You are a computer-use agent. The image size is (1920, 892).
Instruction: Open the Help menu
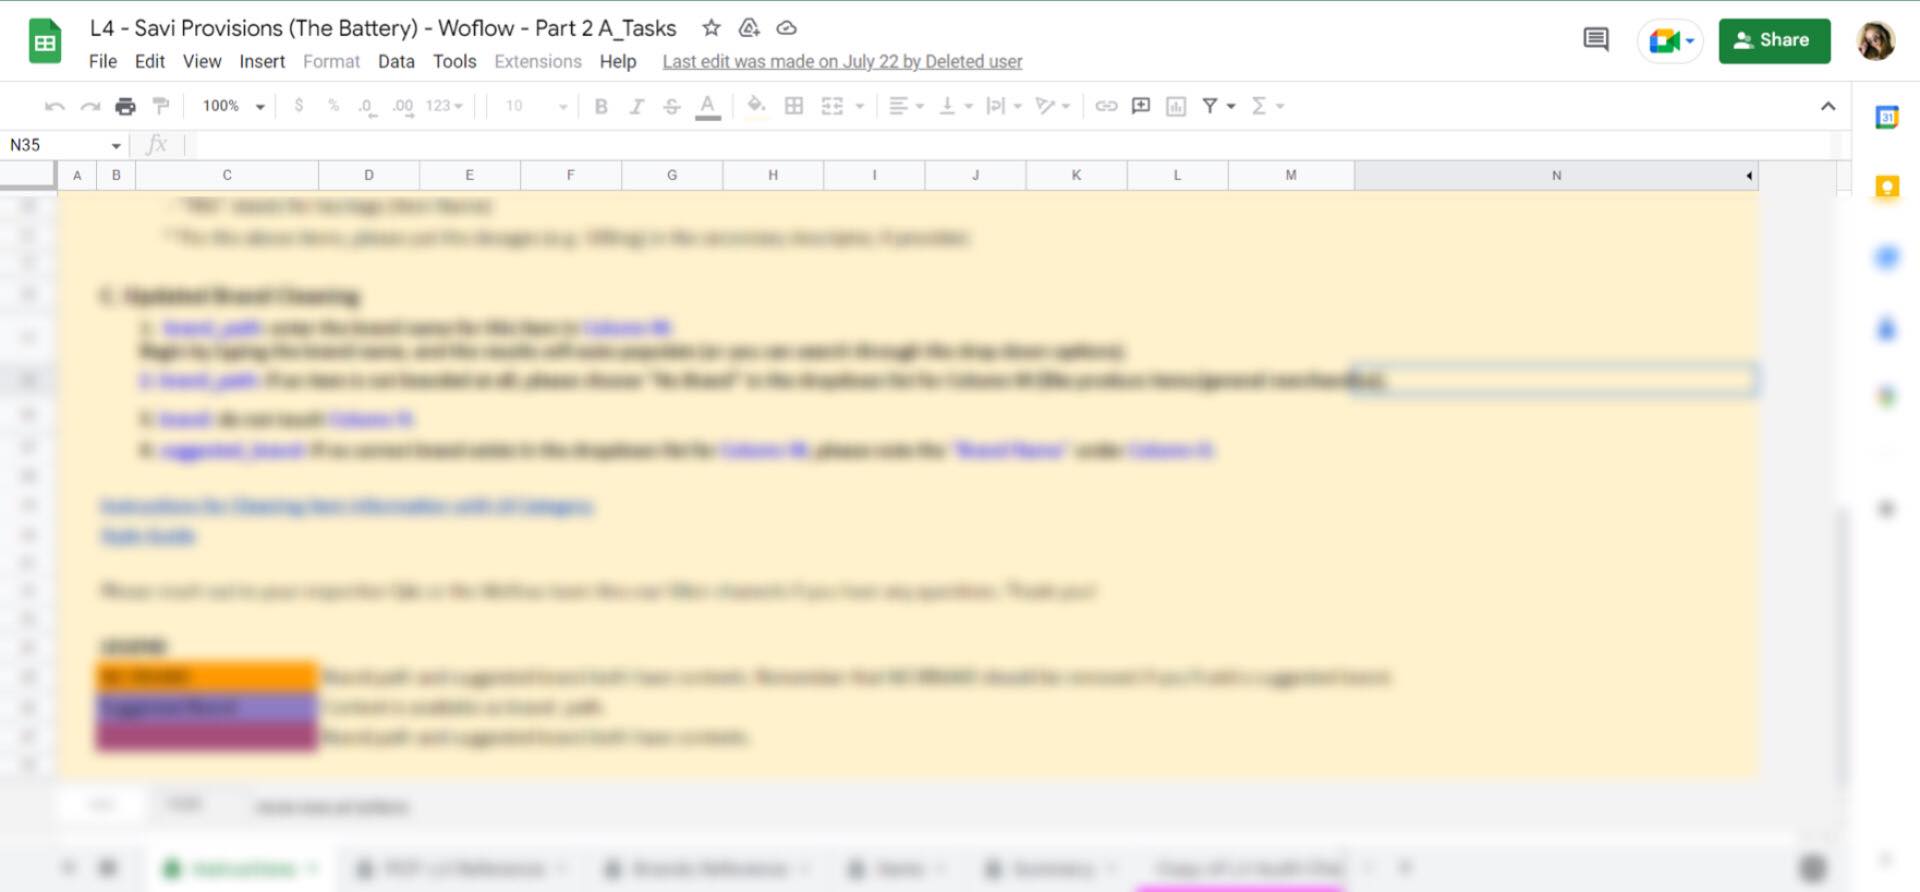click(x=618, y=61)
